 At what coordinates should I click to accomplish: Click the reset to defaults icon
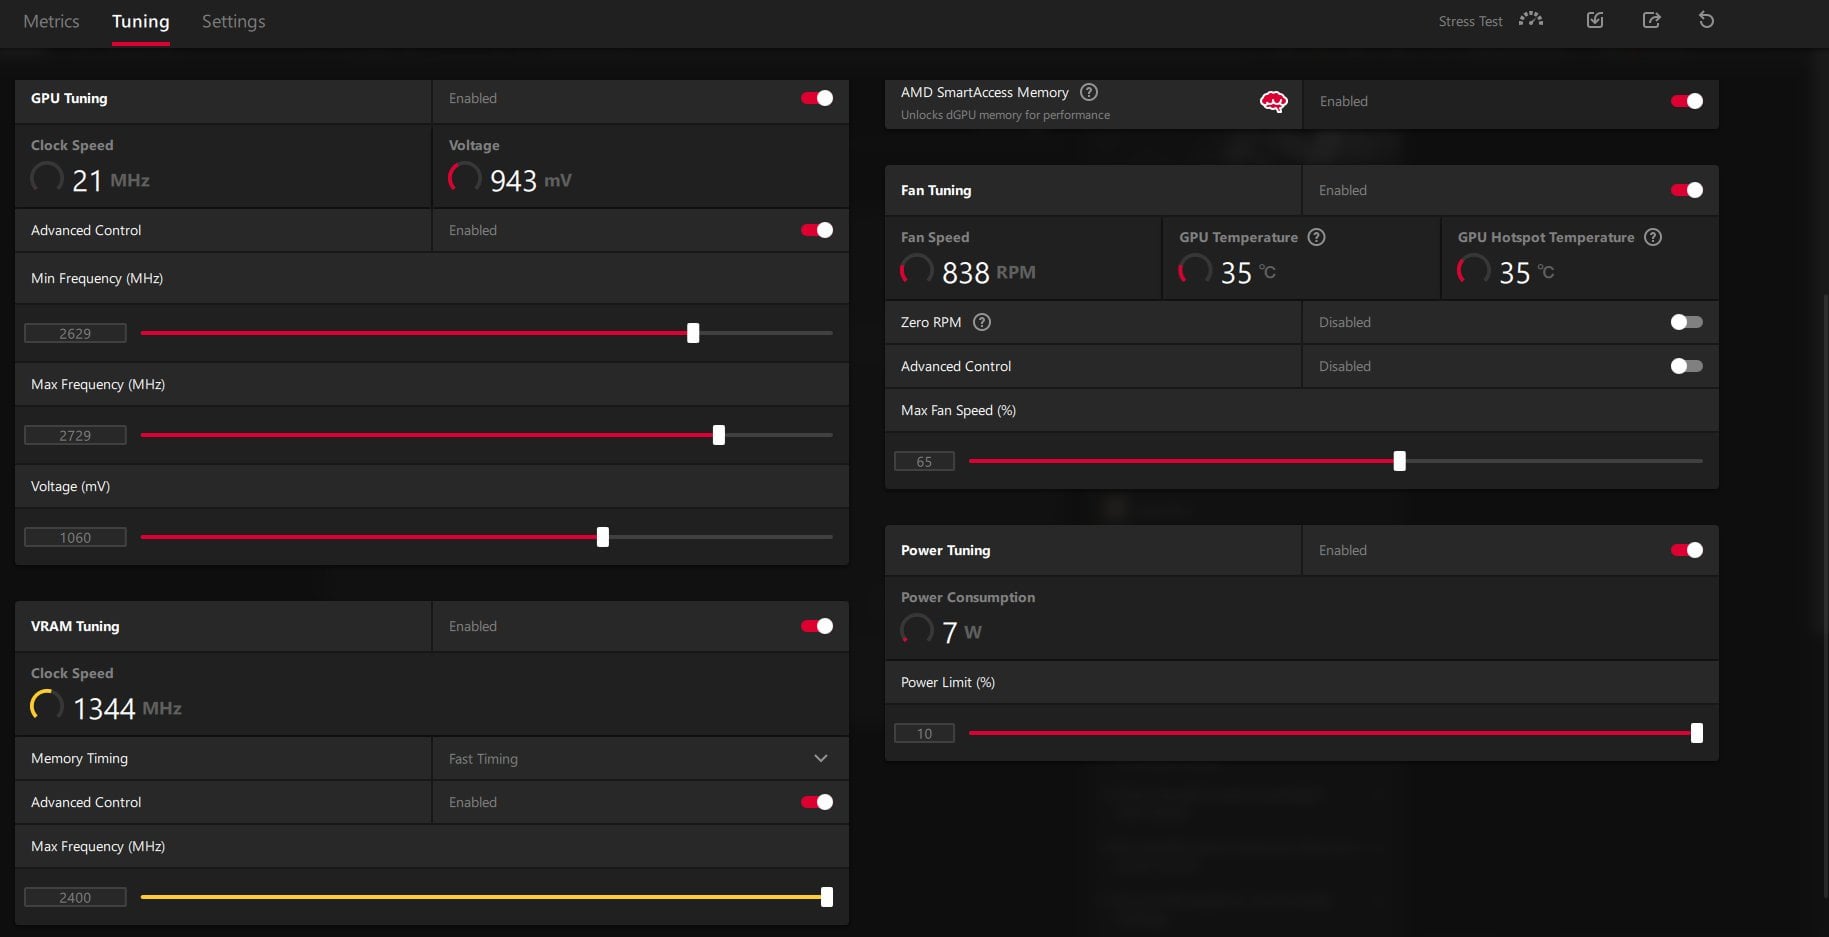(x=1706, y=20)
